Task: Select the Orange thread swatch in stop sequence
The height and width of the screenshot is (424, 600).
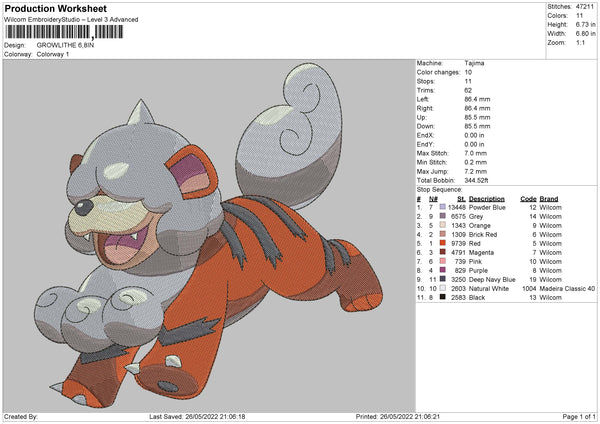Action: click(x=443, y=225)
